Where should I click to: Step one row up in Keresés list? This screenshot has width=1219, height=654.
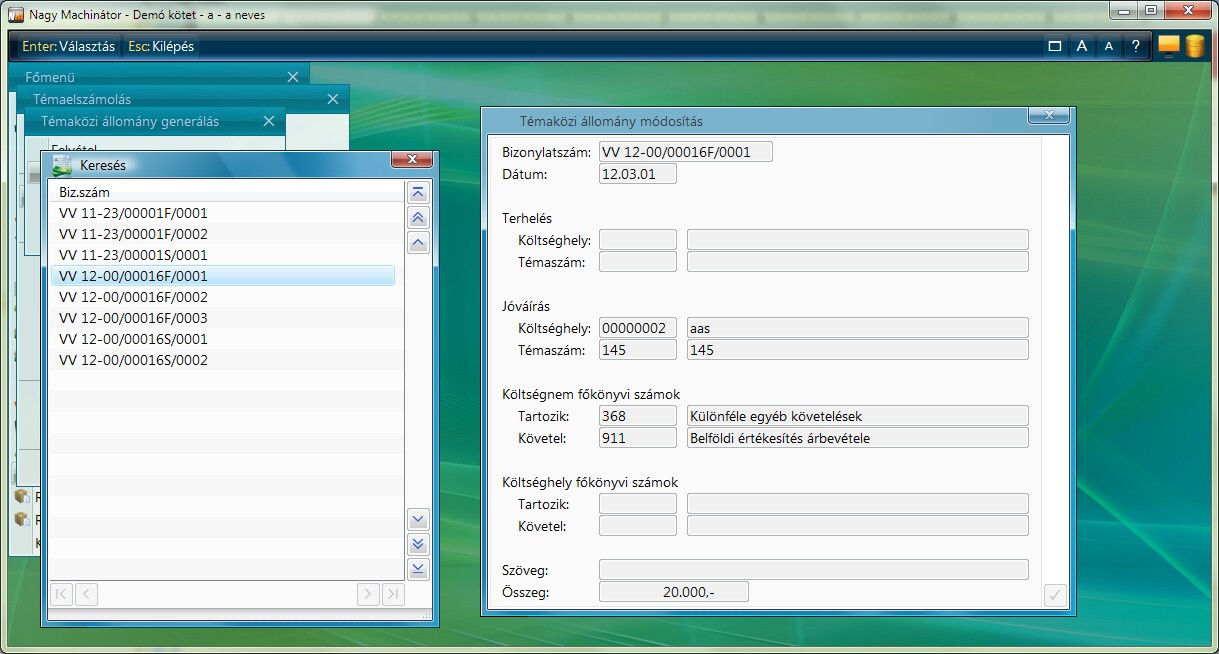click(x=419, y=243)
